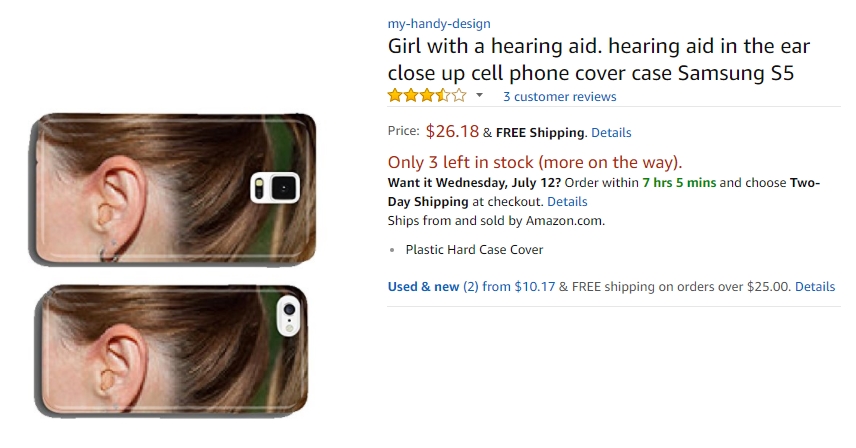Click the oval camera cutout on bottom case

pyautogui.click(x=289, y=316)
